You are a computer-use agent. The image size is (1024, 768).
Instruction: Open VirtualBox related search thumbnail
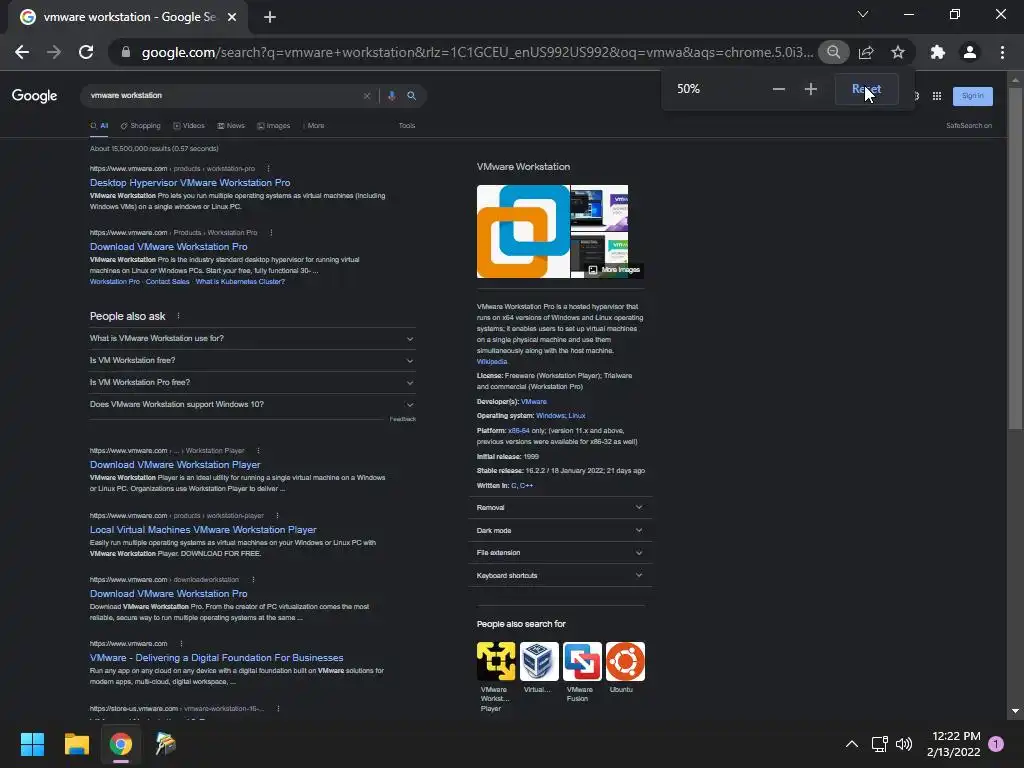point(539,661)
